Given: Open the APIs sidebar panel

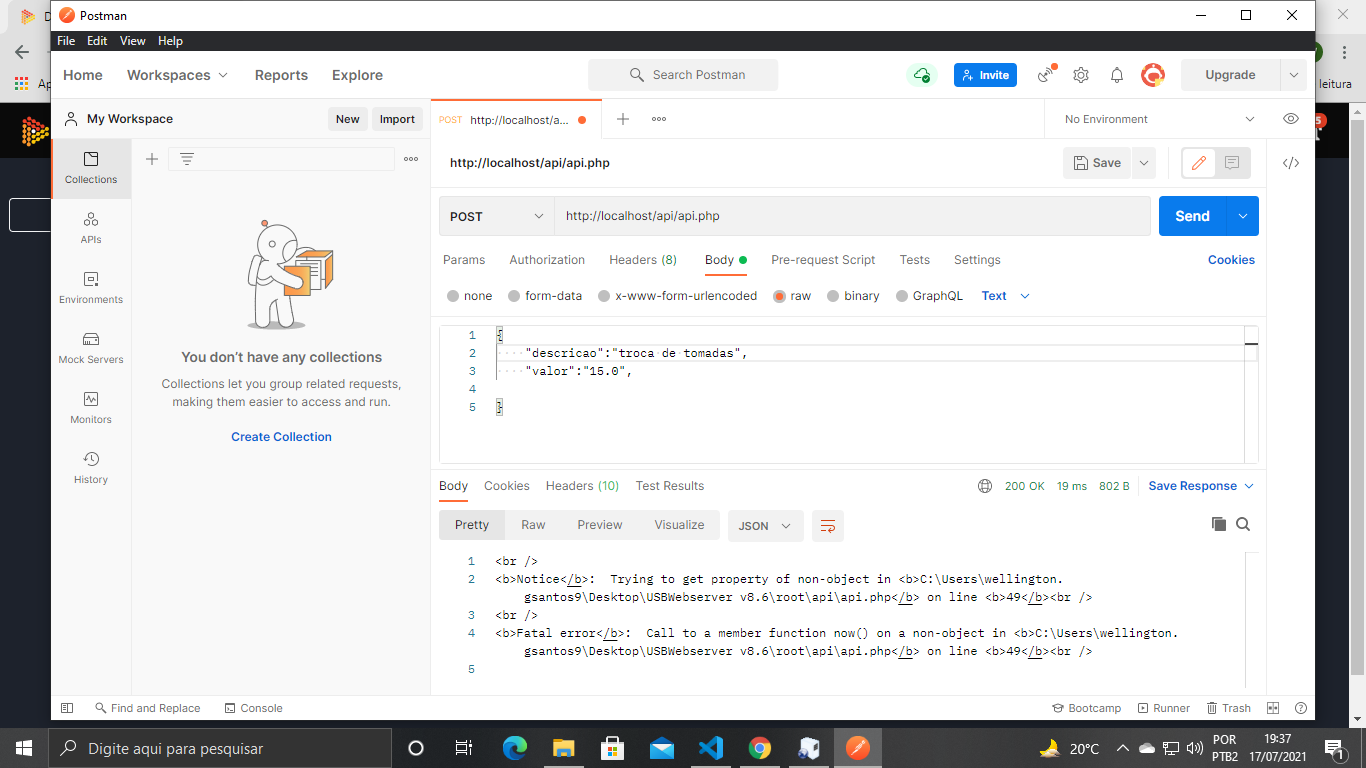Looking at the screenshot, I should pos(91,228).
